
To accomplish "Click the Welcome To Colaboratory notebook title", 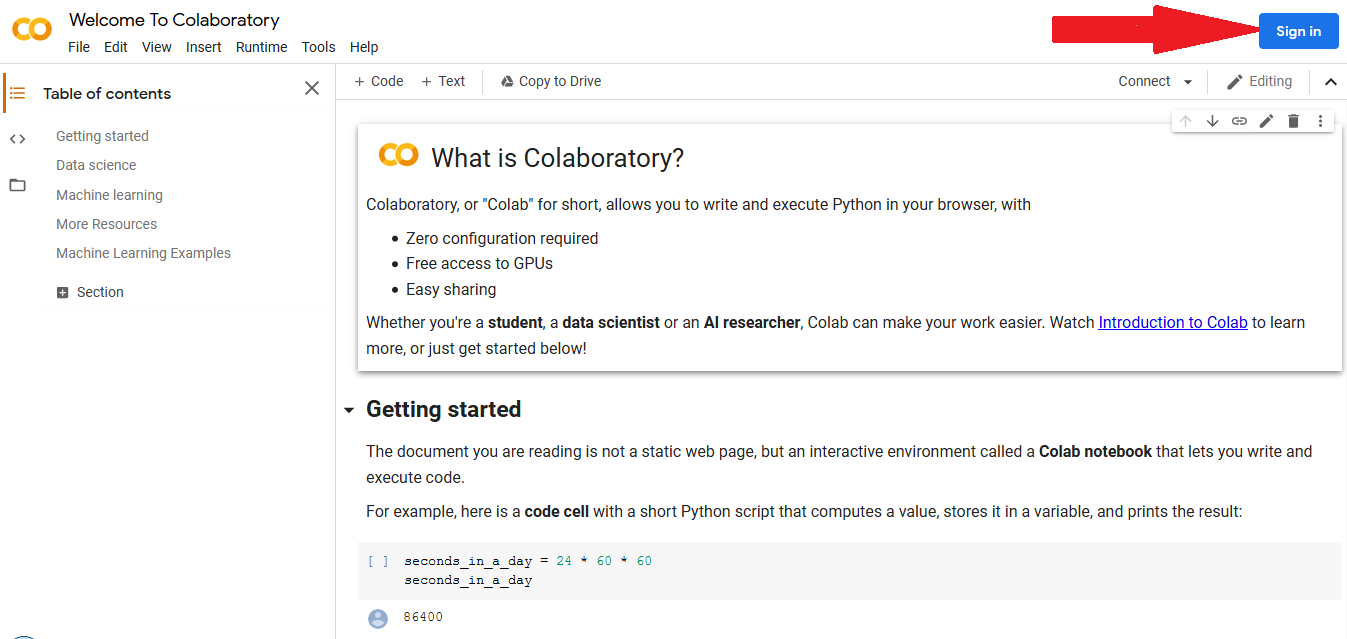I will [174, 20].
